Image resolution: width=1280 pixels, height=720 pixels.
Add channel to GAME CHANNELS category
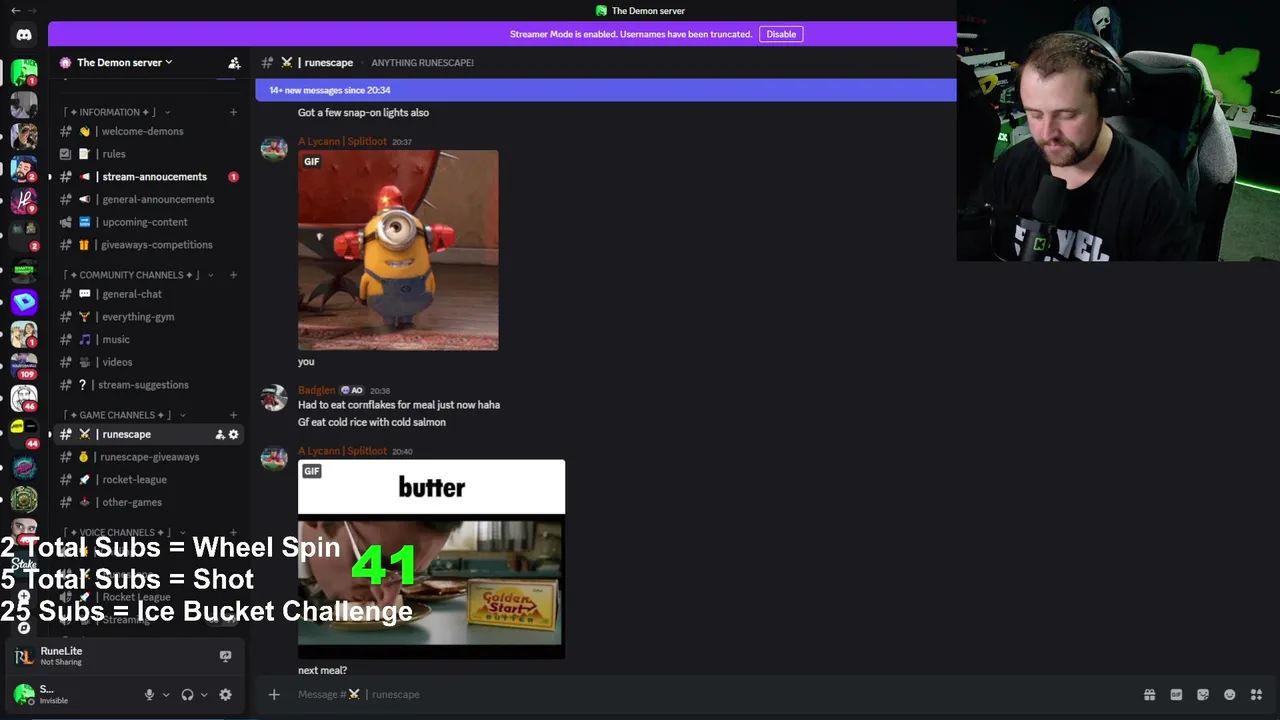(233, 415)
